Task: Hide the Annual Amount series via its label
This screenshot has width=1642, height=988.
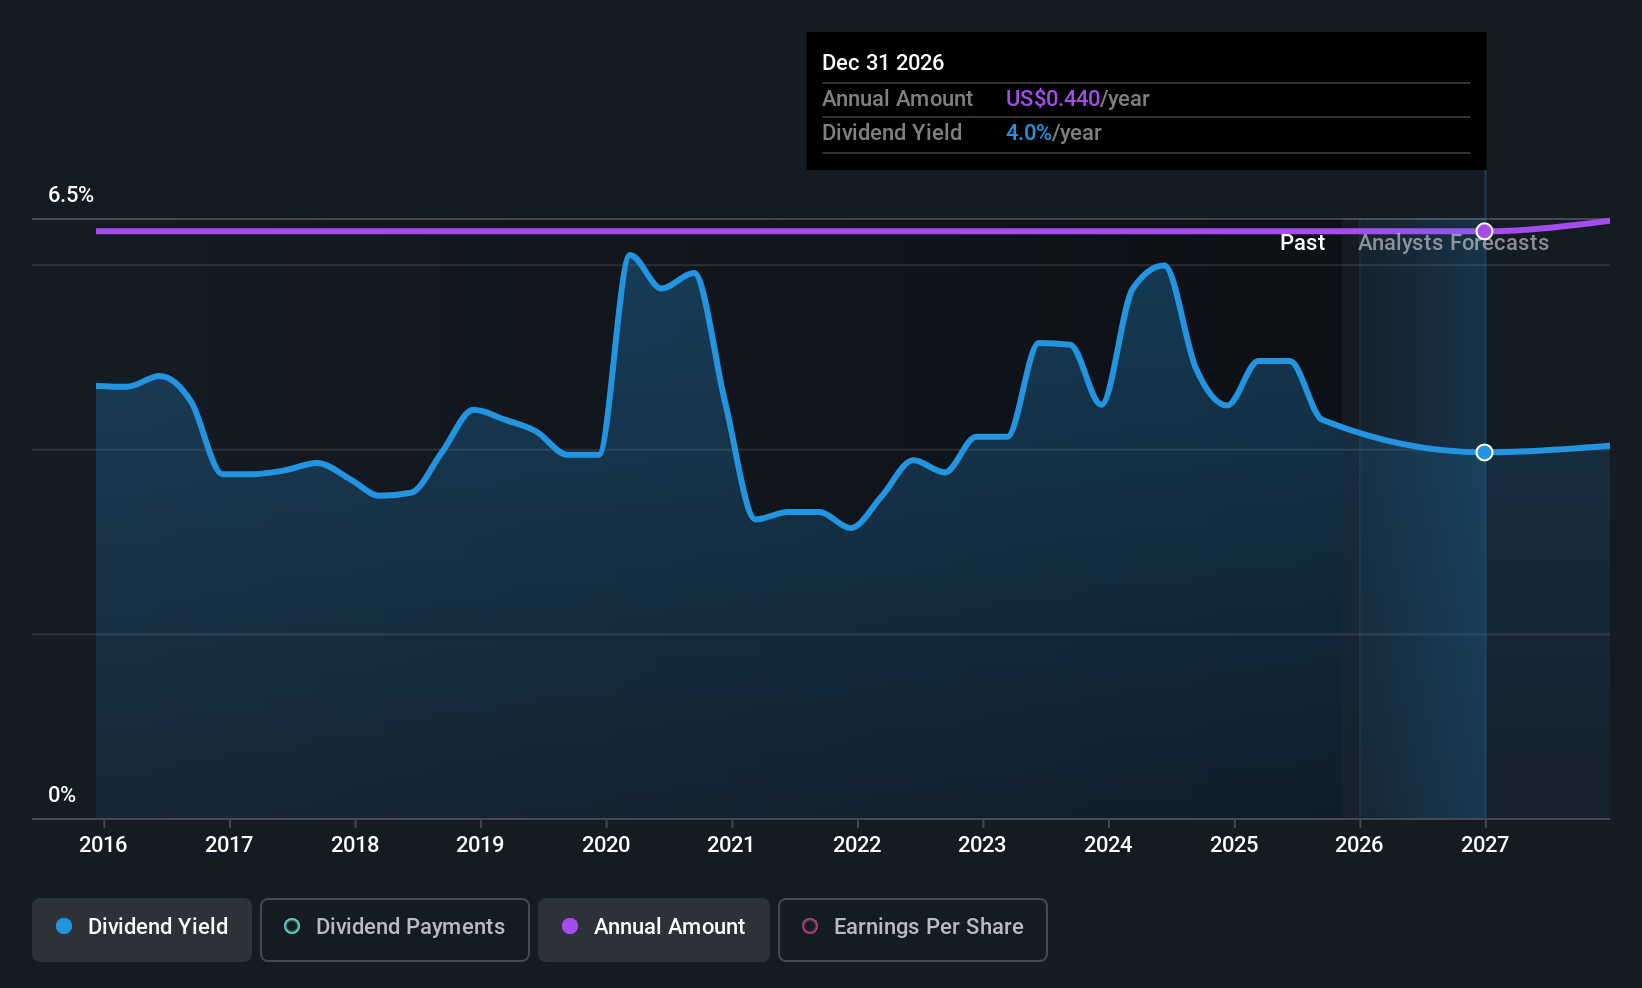Action: [x=669, y=927]
